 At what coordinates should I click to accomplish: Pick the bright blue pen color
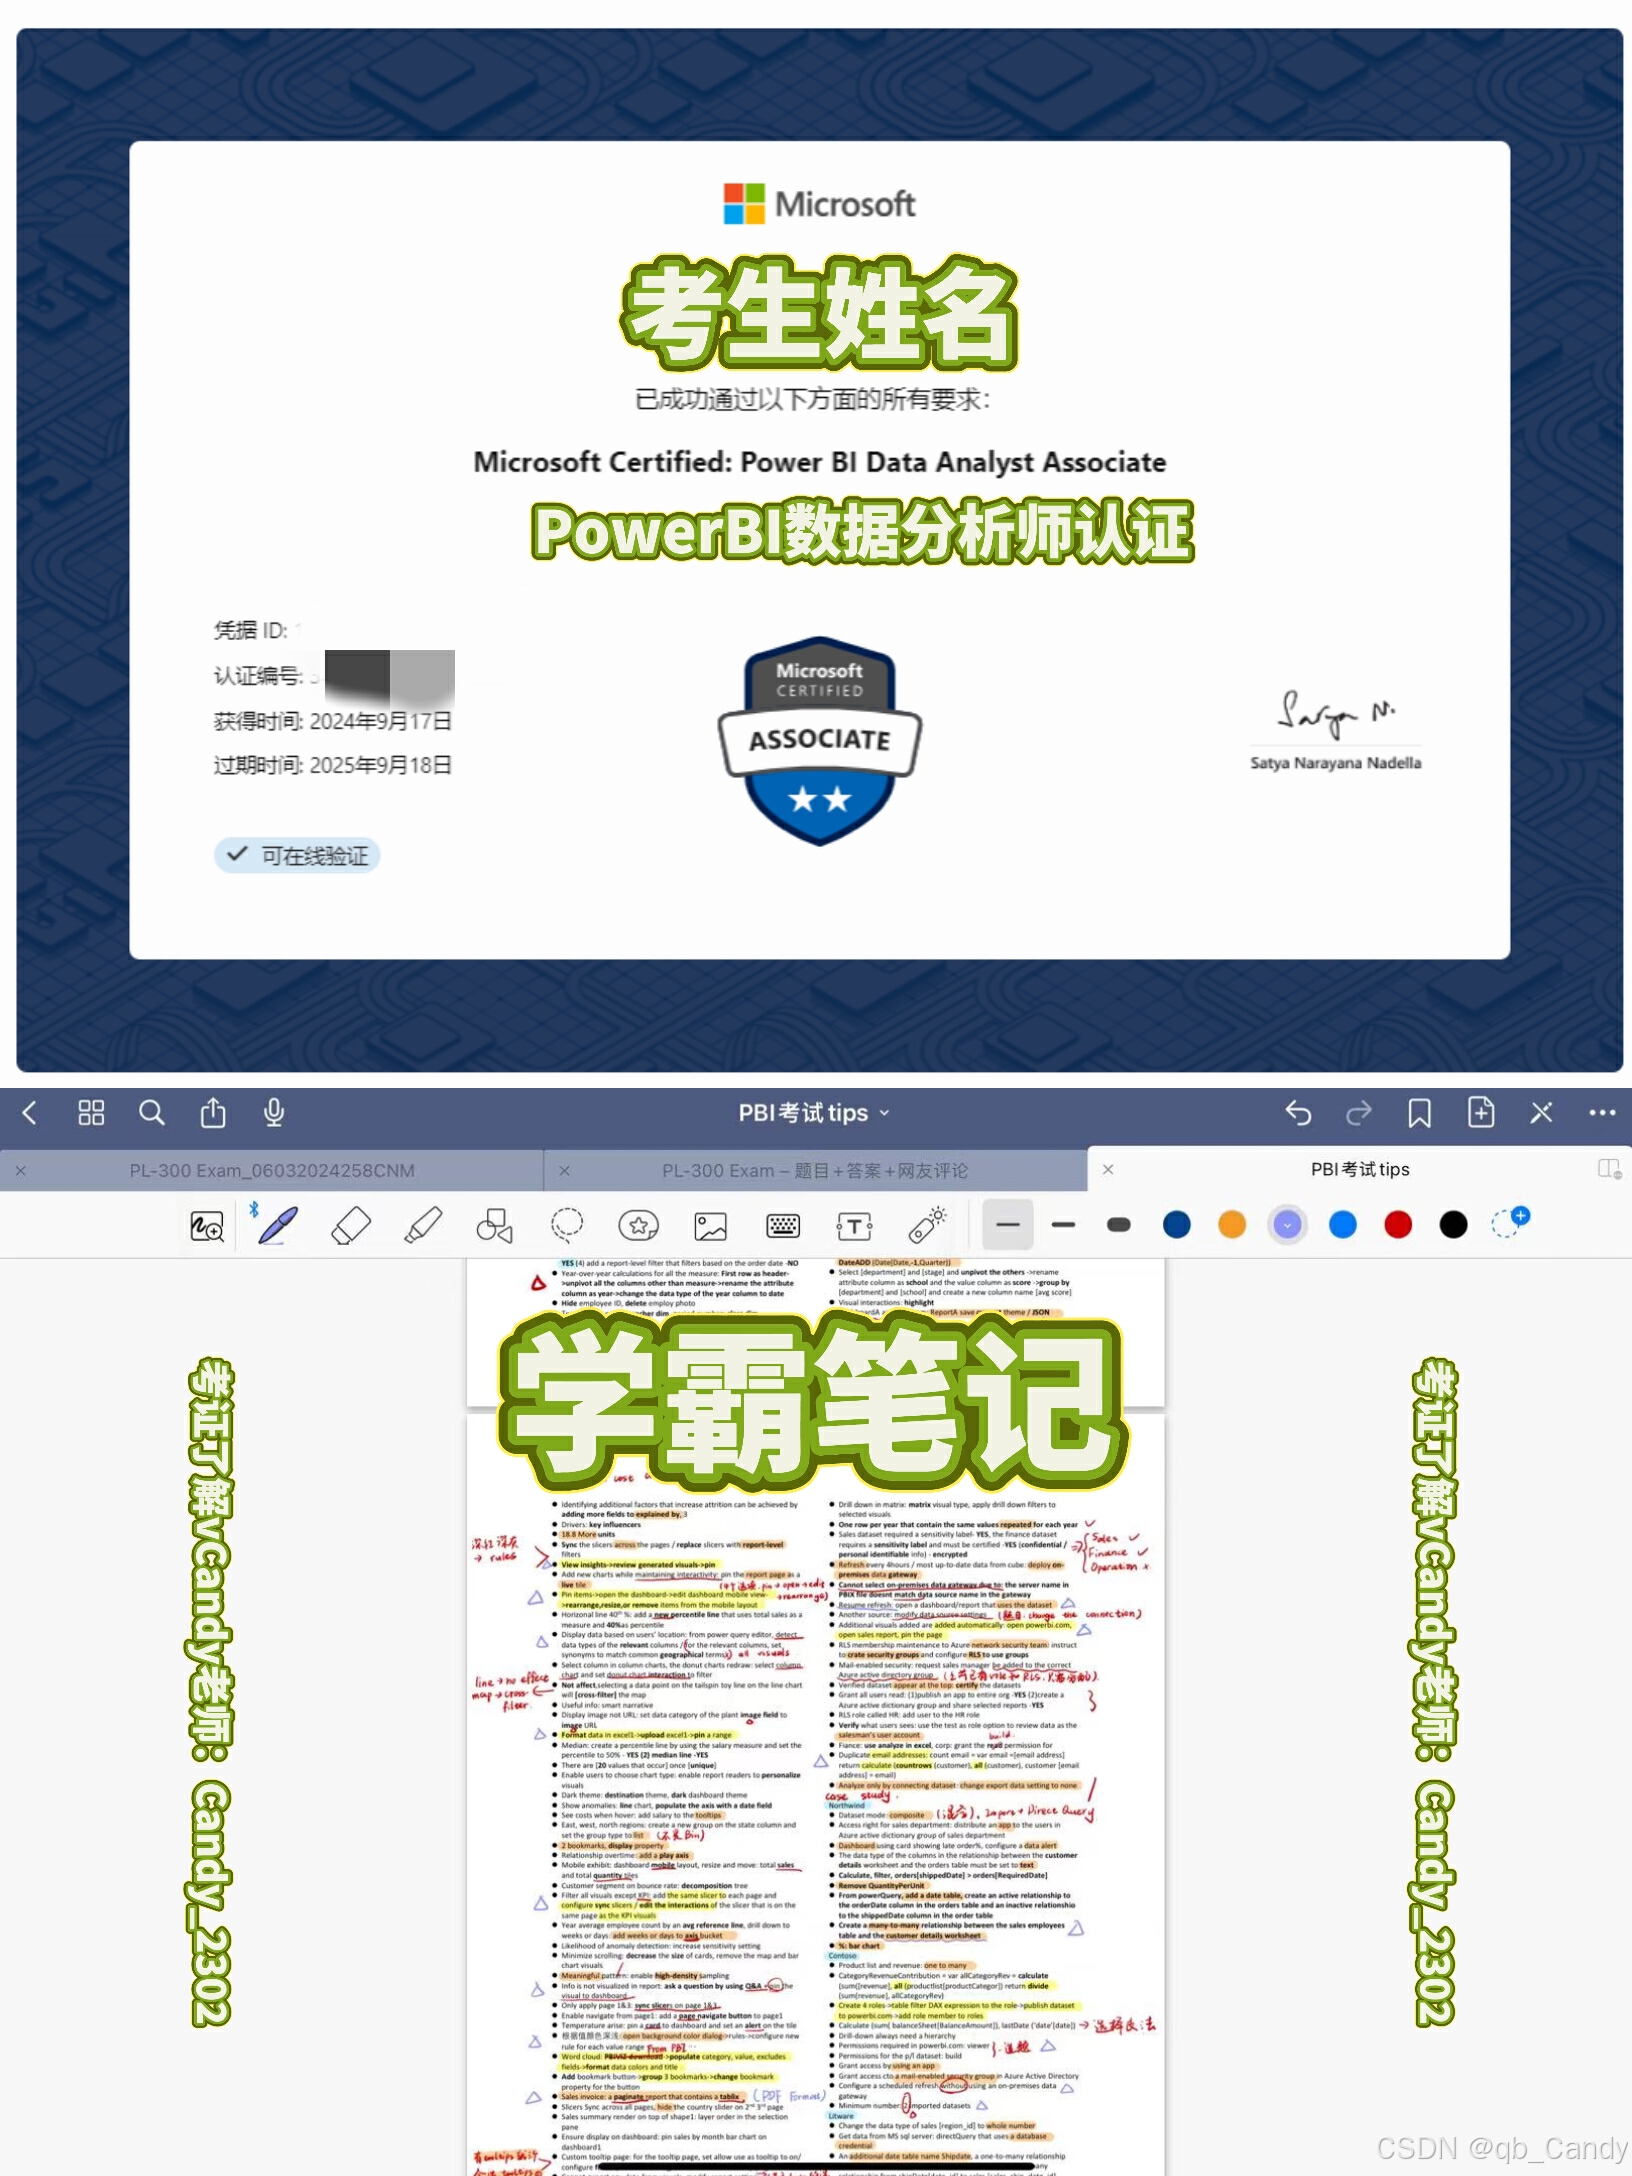coord(1343,1225)
